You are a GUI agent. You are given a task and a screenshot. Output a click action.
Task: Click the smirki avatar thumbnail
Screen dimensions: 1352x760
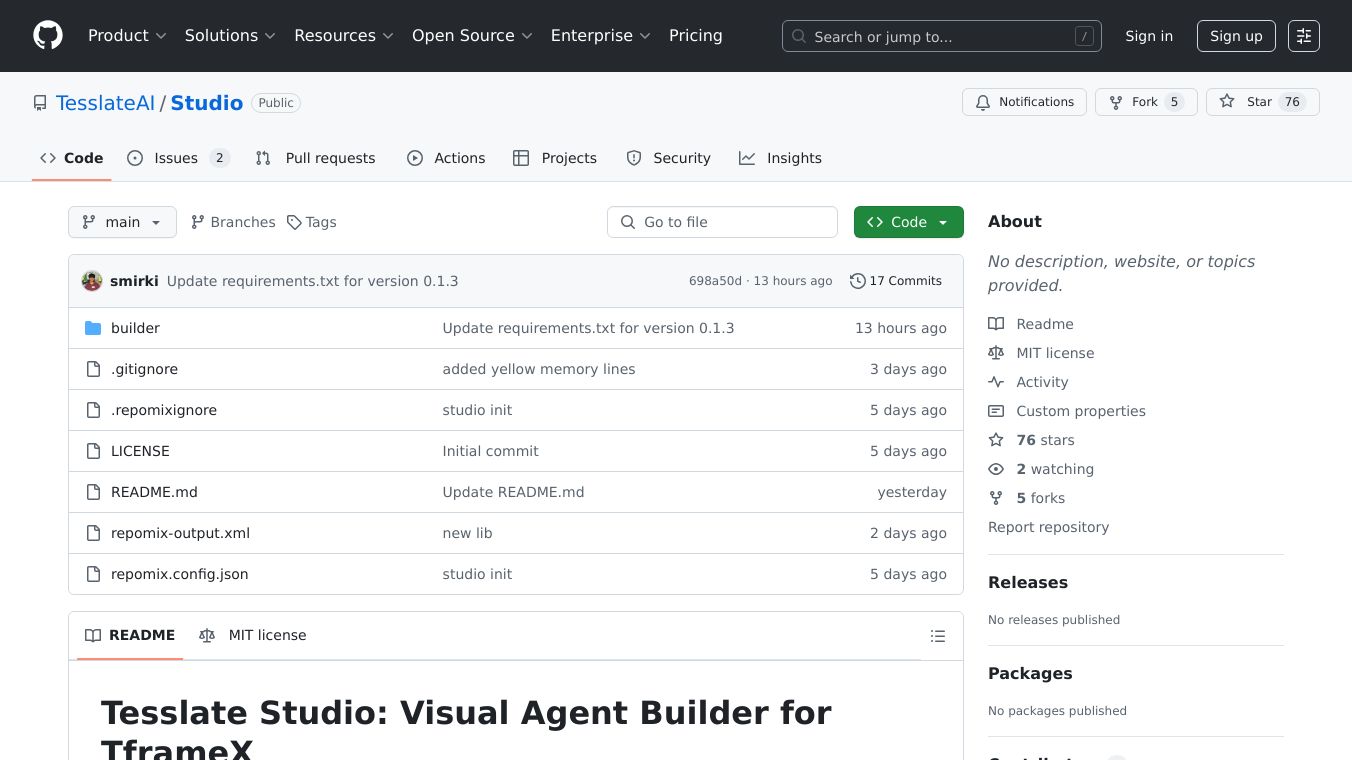click(x=92, y=281)
